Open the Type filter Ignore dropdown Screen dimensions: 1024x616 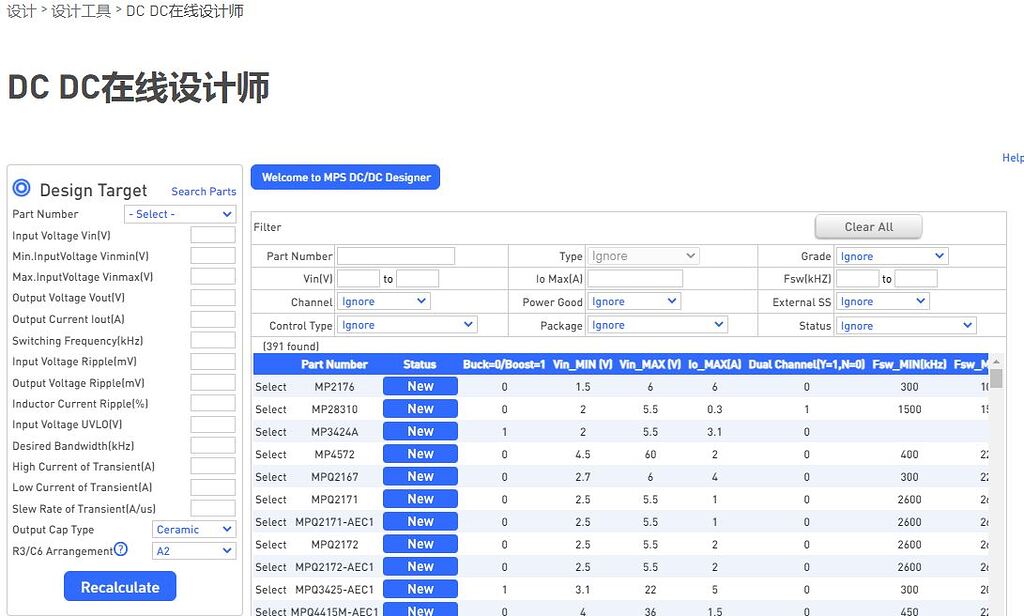click(x=643, y=255)
